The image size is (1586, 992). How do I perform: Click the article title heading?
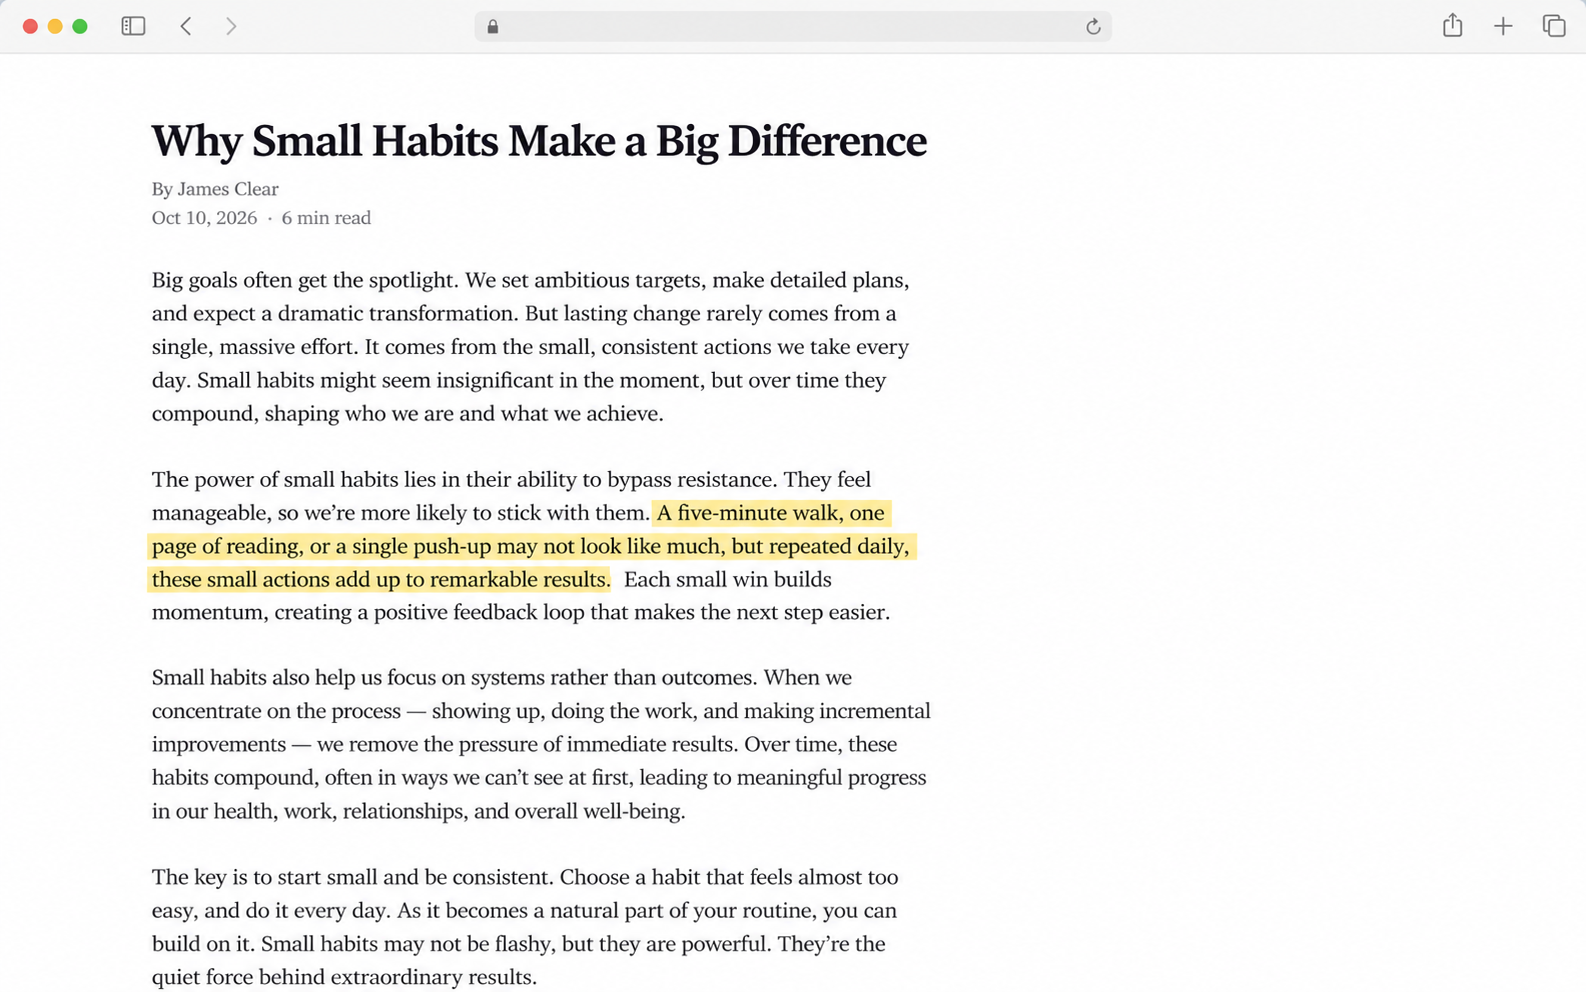click(x=539, y=141)
